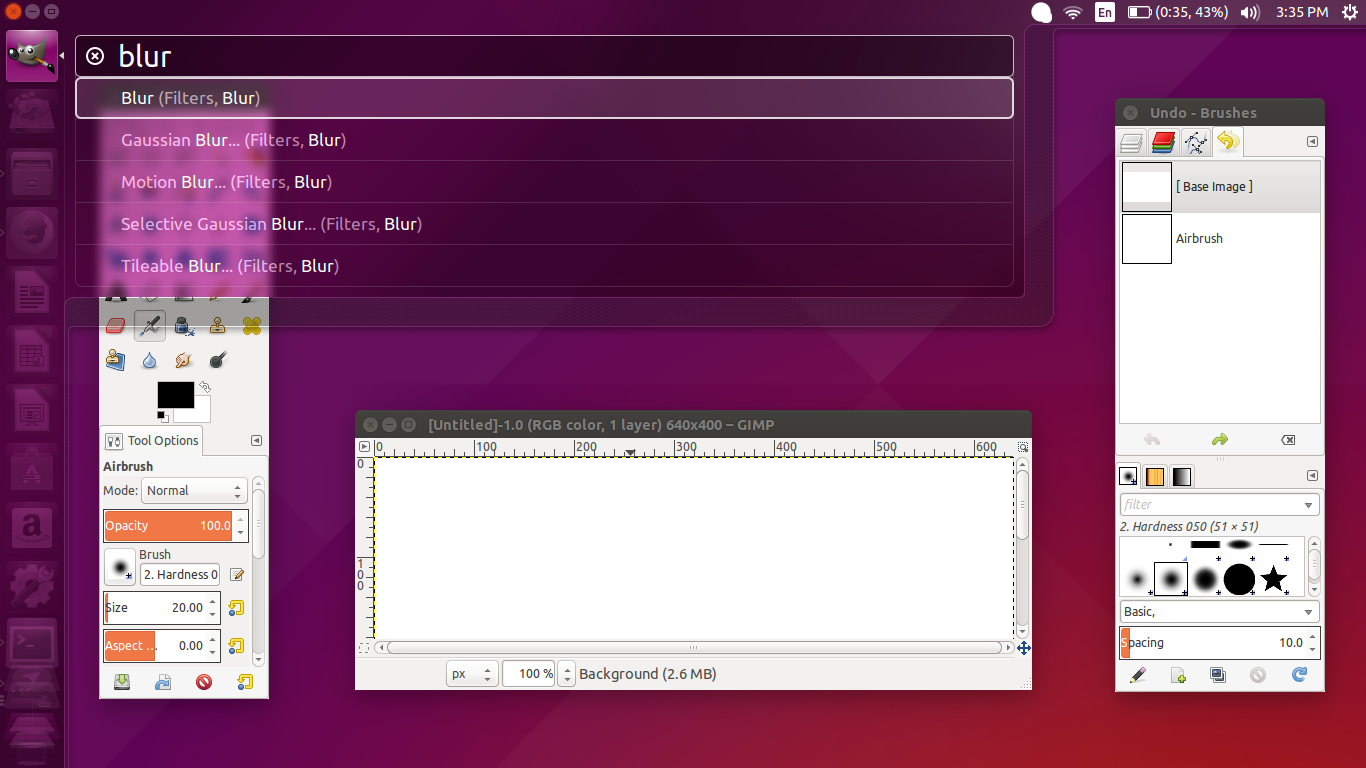Duplicate the selected brush
Screen dimensions: 1366x768
[1218, 675]
